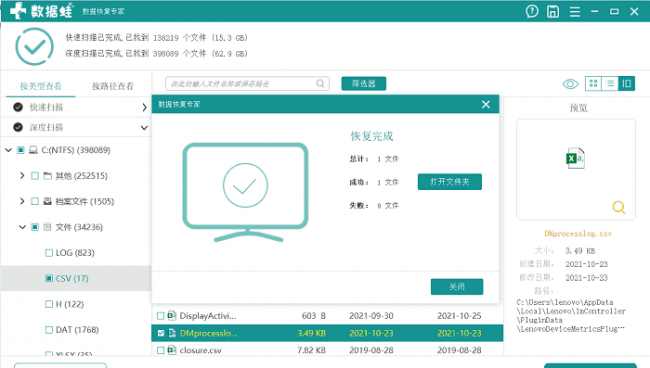Switch to grid thumbnail view
The height and width of the screenshot is (368, 650).
(x=593, y=84)
